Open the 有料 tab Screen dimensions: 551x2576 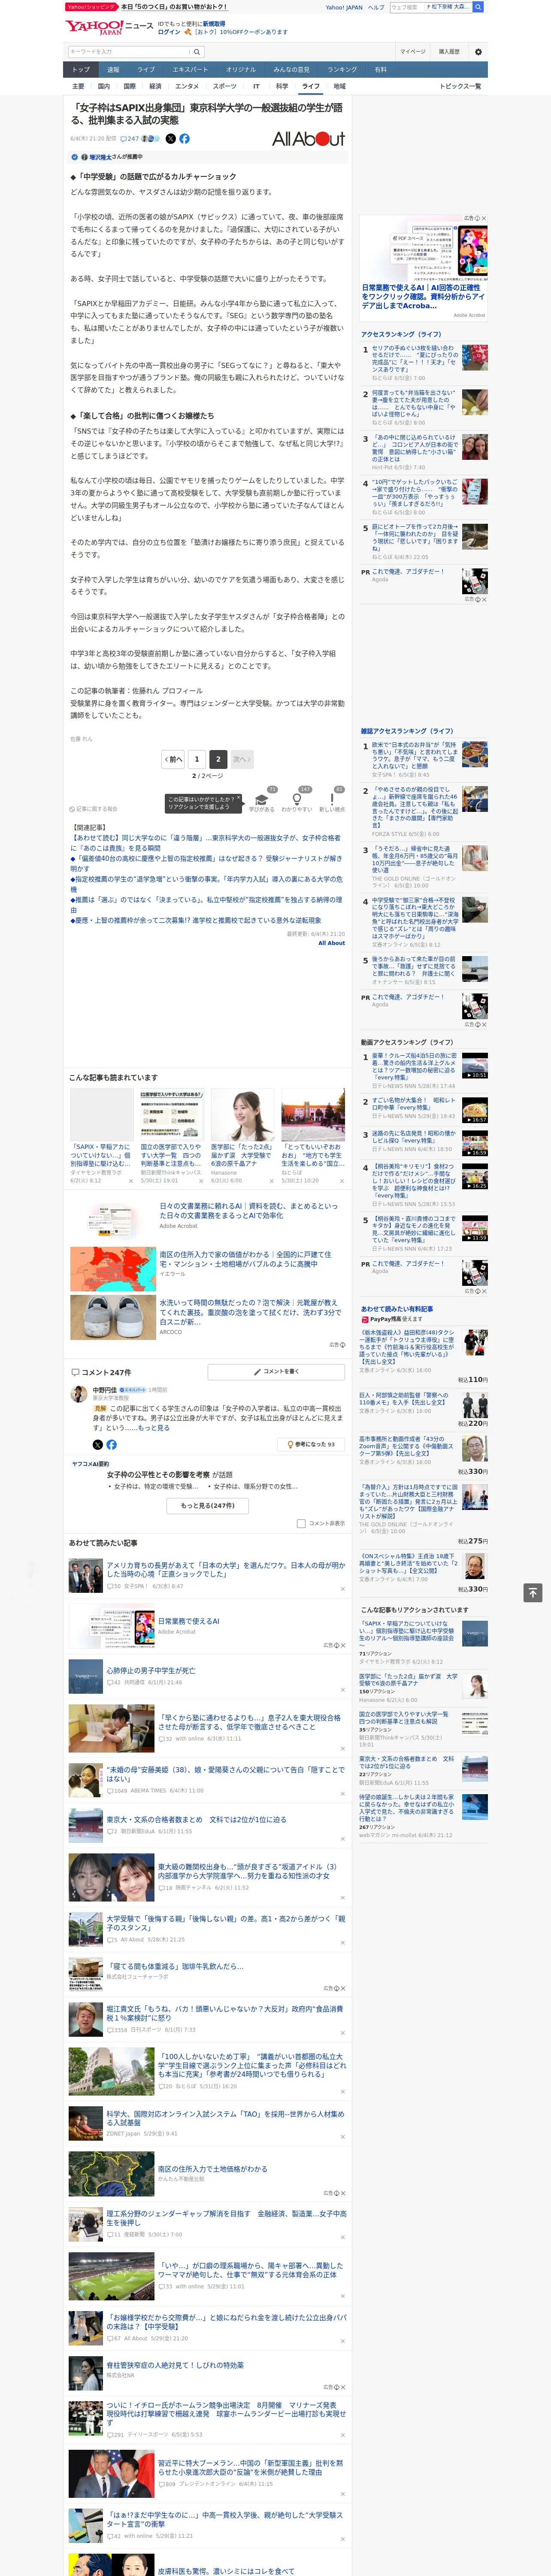[x=380, y=70]
